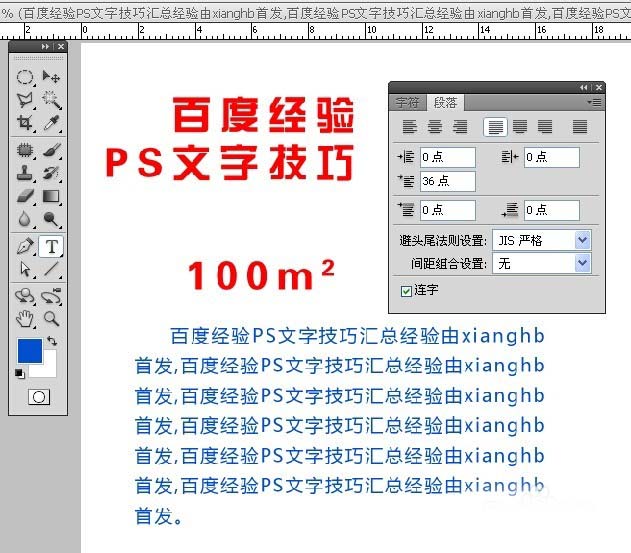The width and height of the screenshot is (631, 553).
Task: Toggle the 连字 checkbox
Action: 406,291
